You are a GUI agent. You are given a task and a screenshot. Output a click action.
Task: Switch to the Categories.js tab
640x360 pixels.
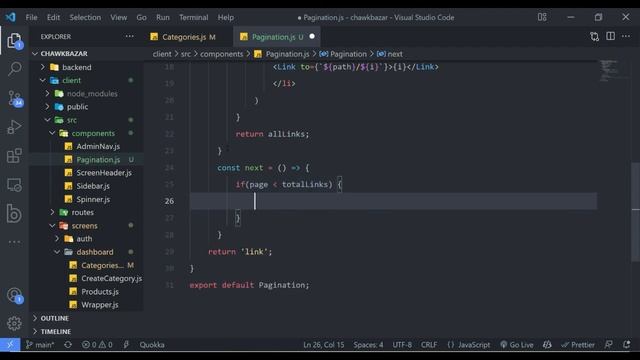(188, 37)
